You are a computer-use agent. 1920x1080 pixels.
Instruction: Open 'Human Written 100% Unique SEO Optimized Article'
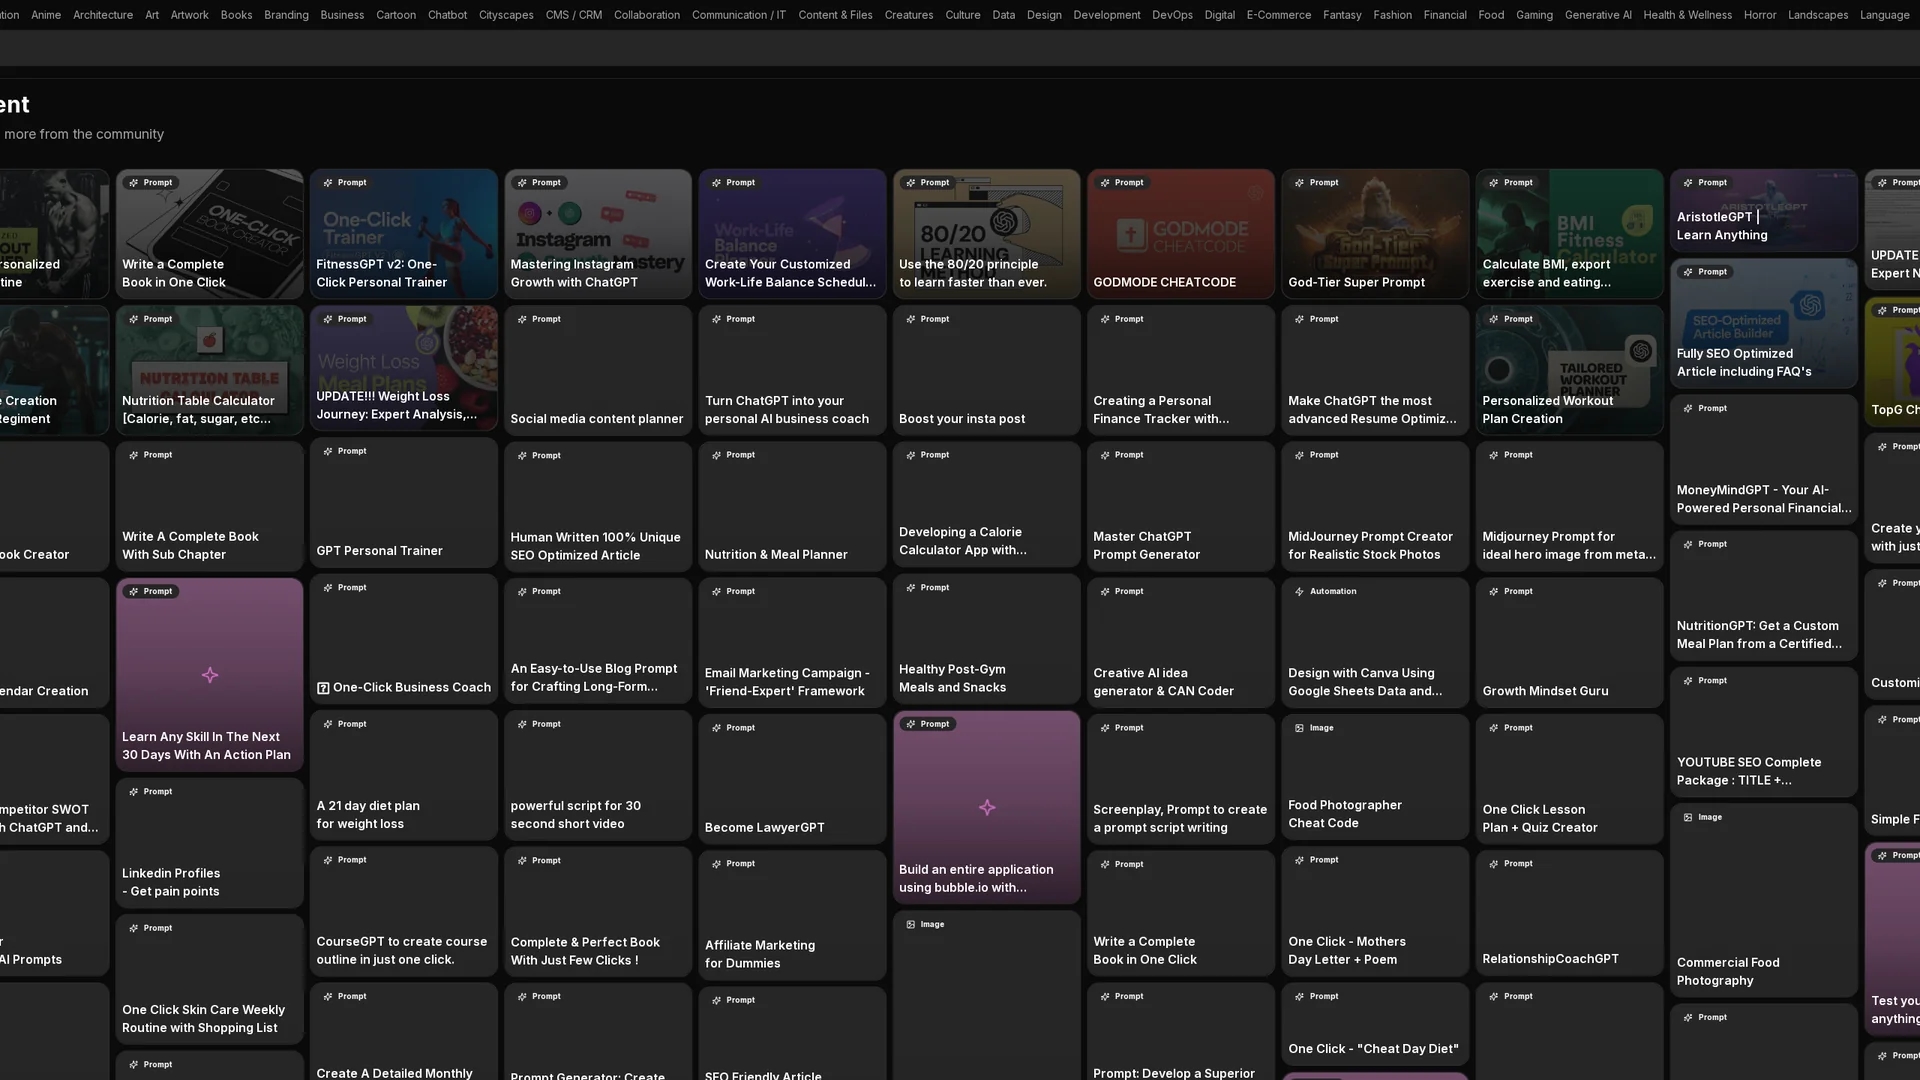point(597,507)
